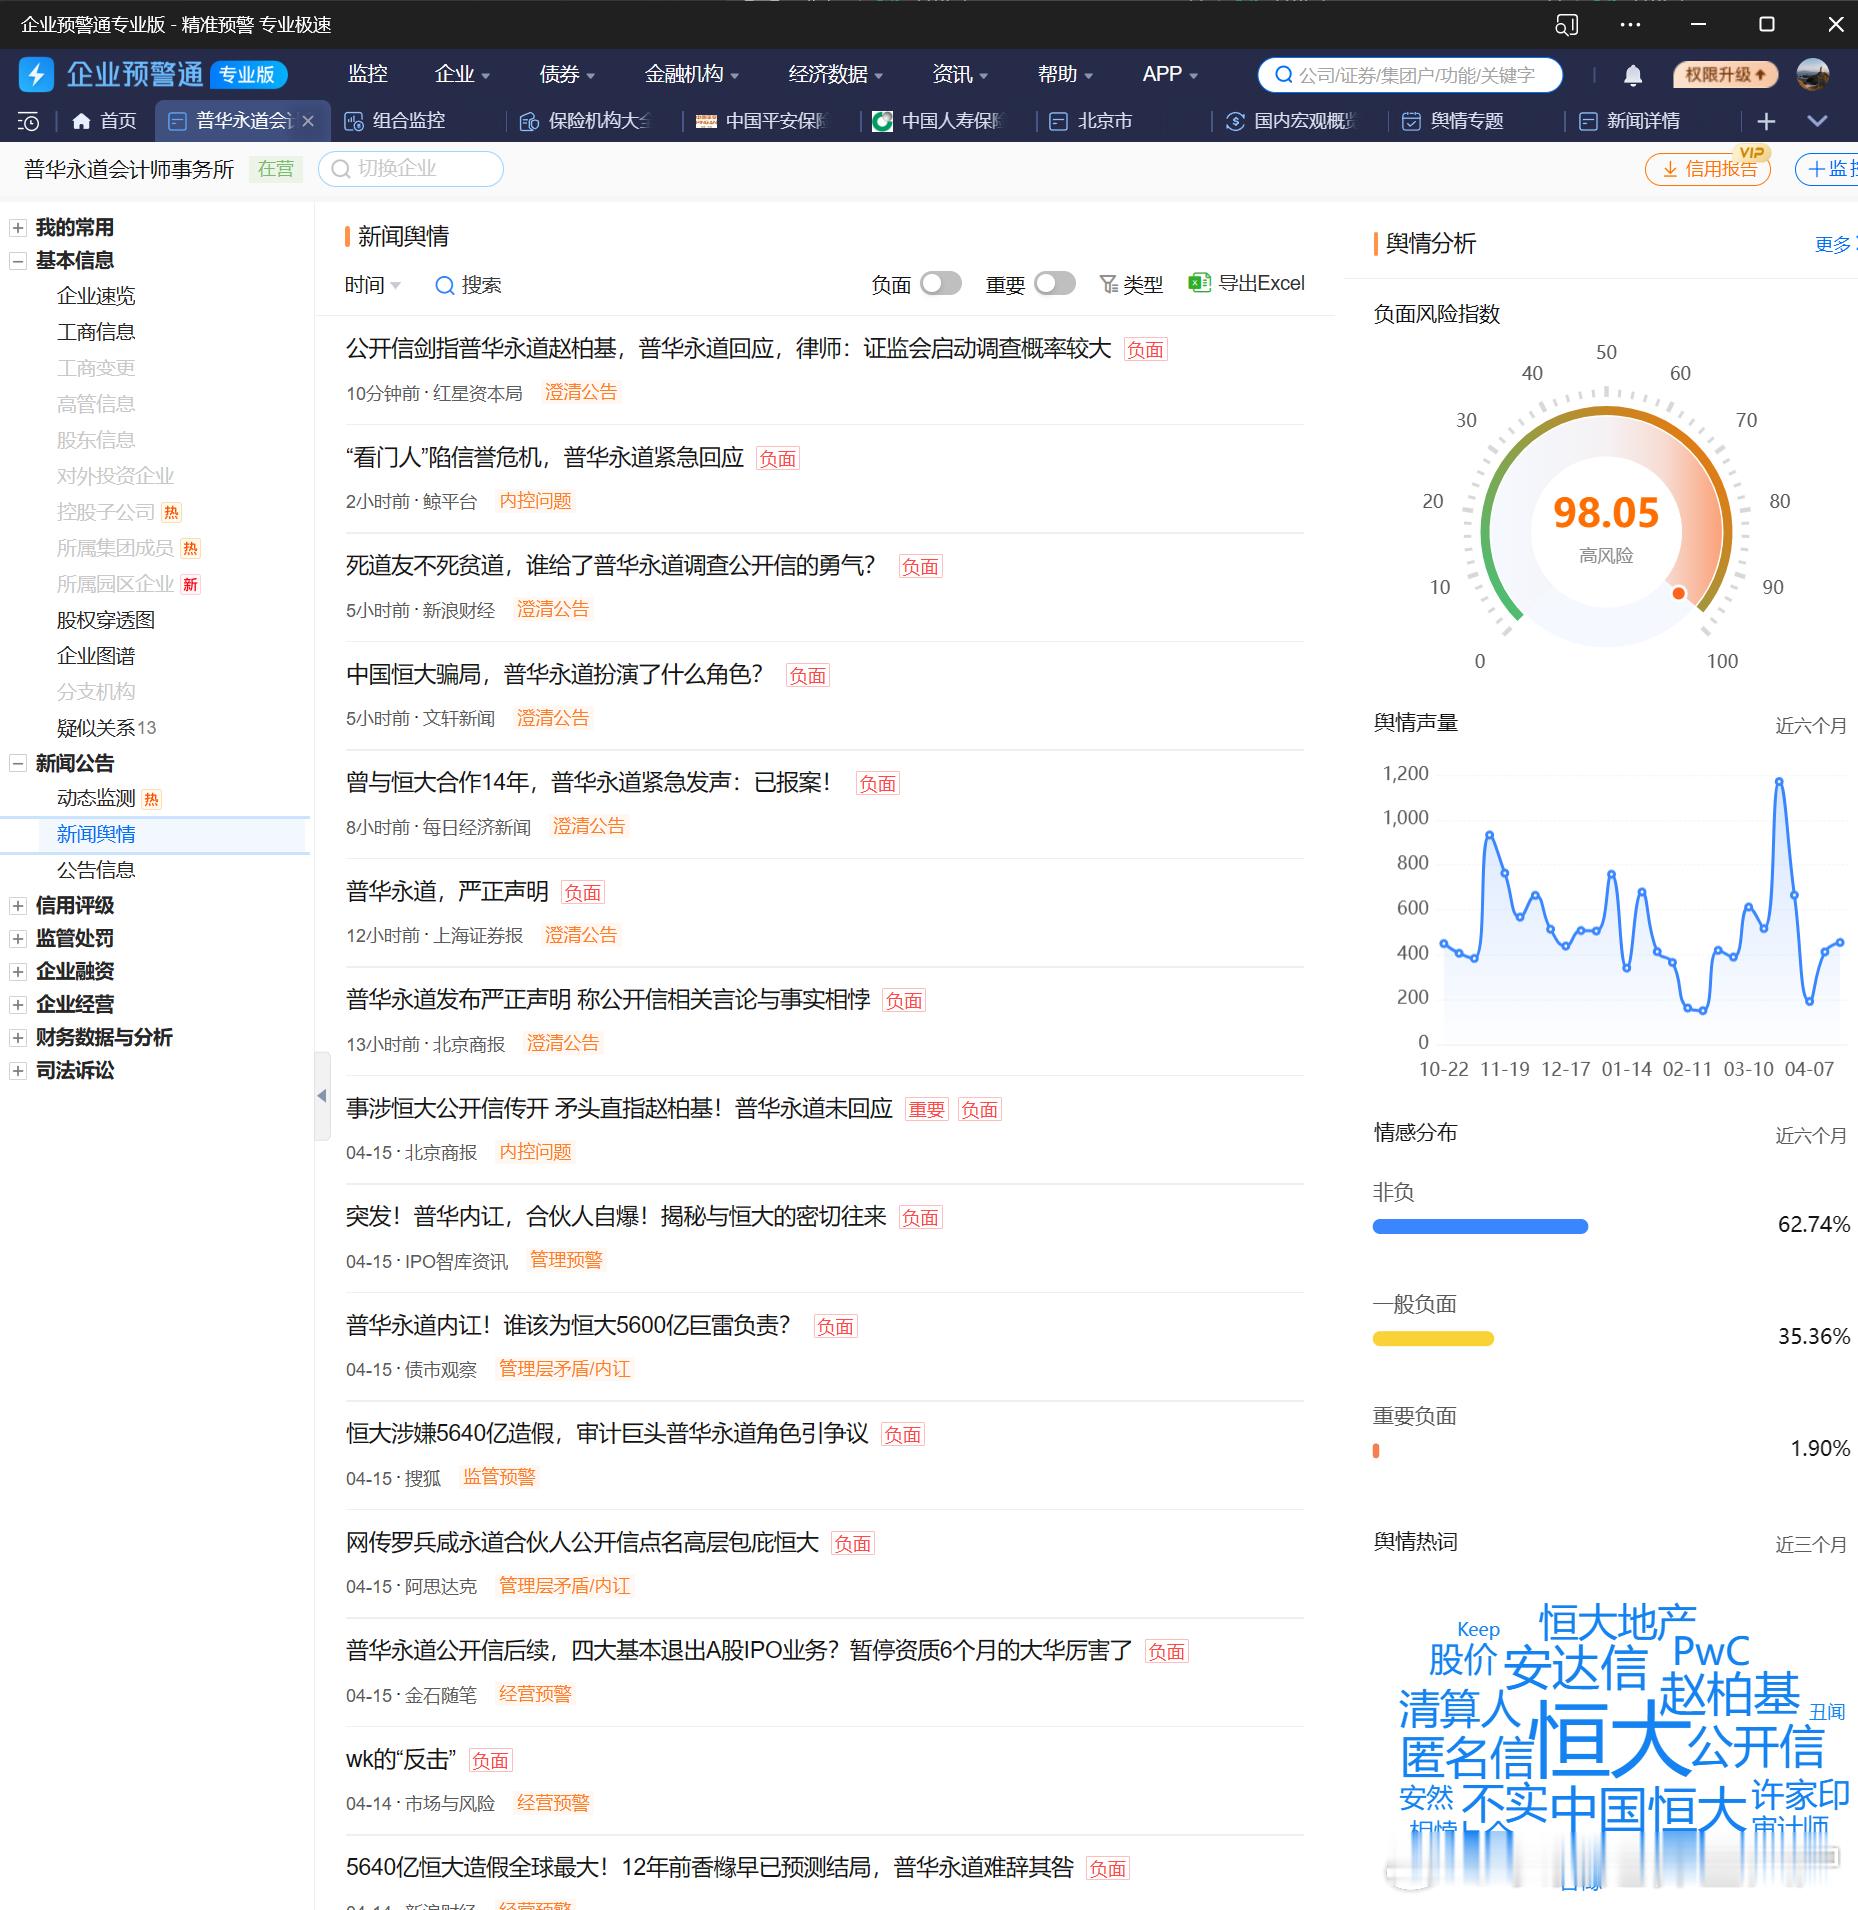Open the 帮助 menu

point(1065,74)
